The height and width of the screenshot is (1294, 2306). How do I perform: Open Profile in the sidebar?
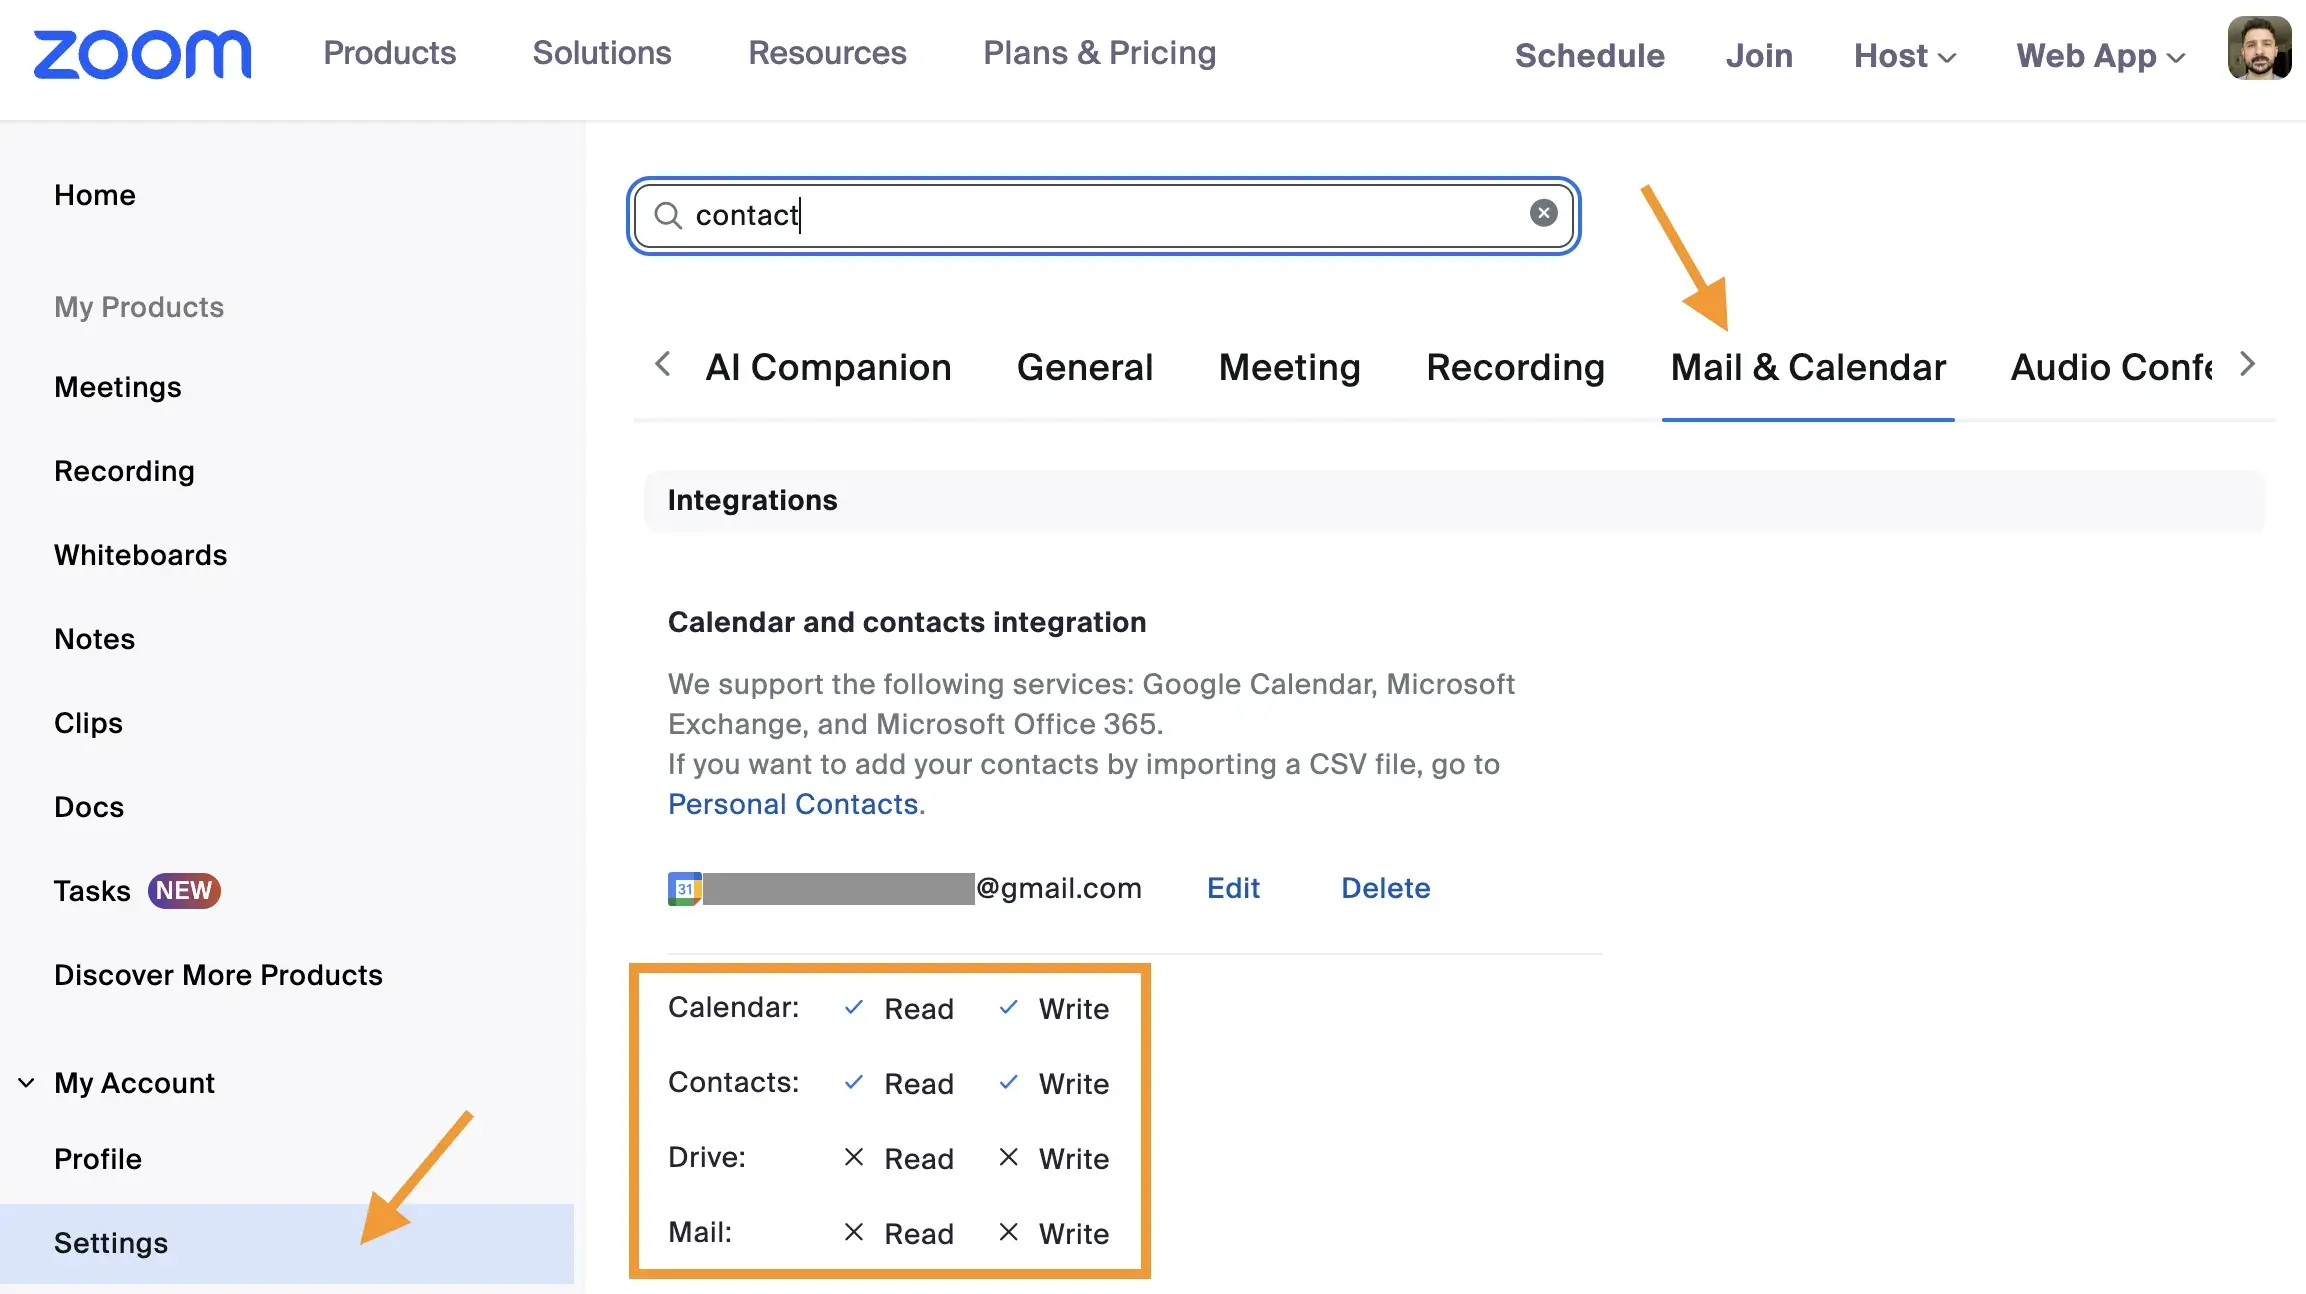pyautogui.click(x=98, y=1159)
